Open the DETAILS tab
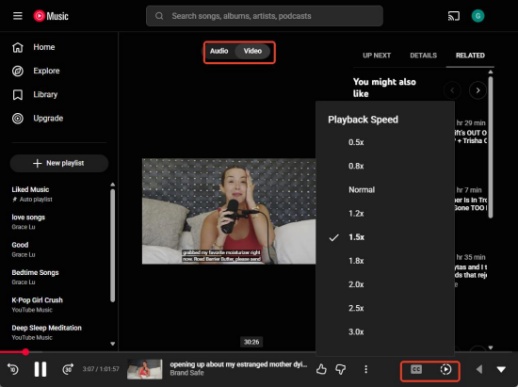Screen dimensions: 518x387 coord(423,56)
